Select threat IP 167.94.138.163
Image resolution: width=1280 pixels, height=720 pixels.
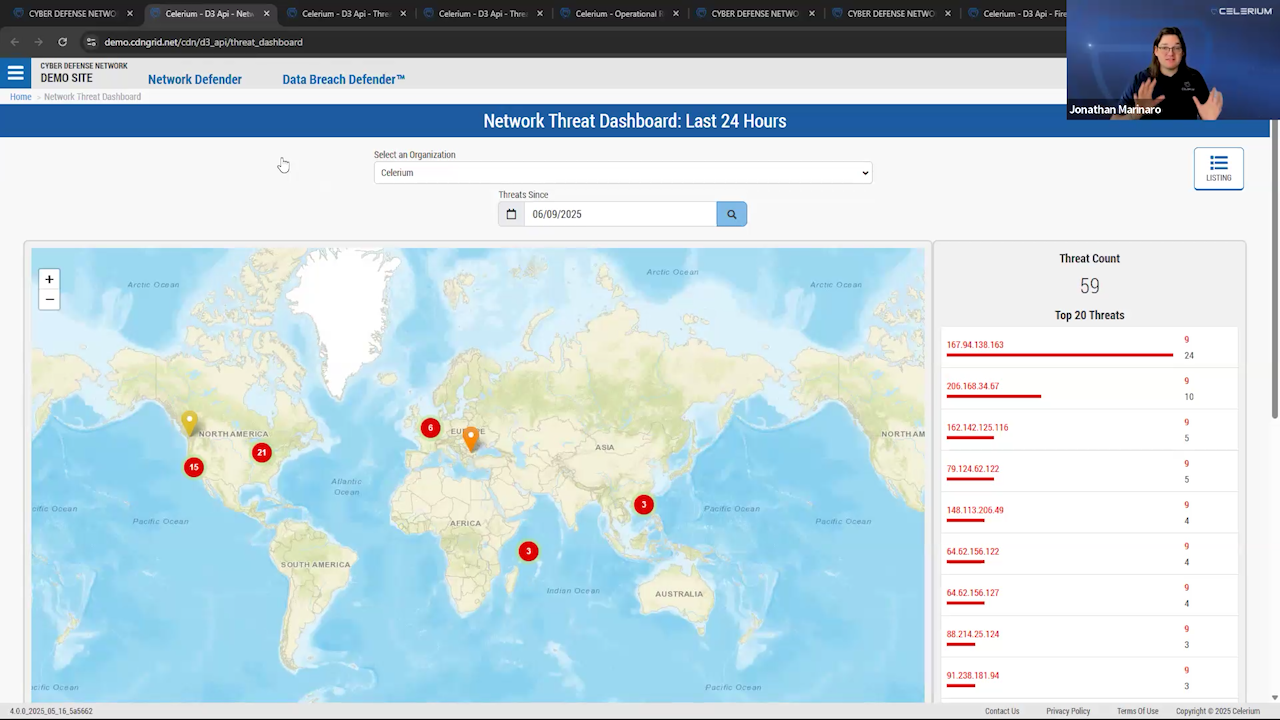click(x=975, y=345)
